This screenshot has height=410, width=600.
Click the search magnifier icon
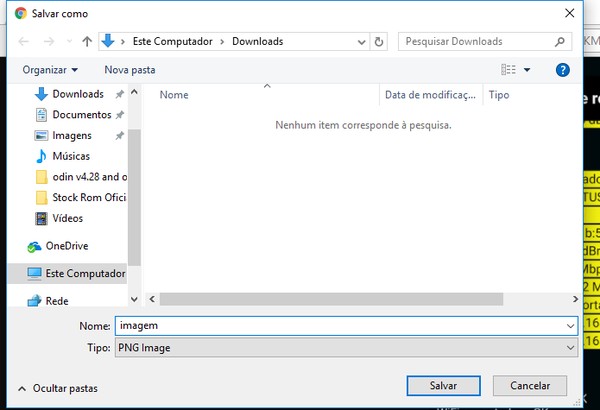[560, 41]
